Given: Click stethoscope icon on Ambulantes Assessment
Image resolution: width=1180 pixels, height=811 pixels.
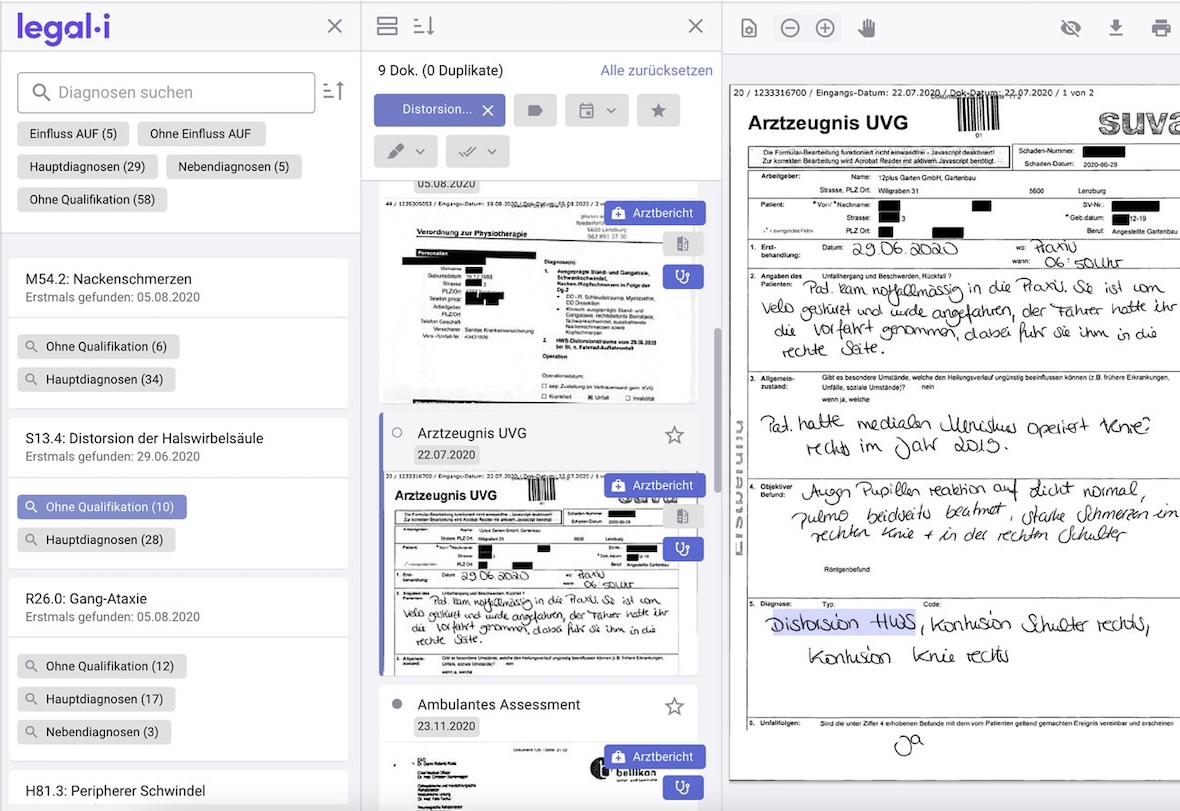Looking at the screenshot, I should pos(683,788).
